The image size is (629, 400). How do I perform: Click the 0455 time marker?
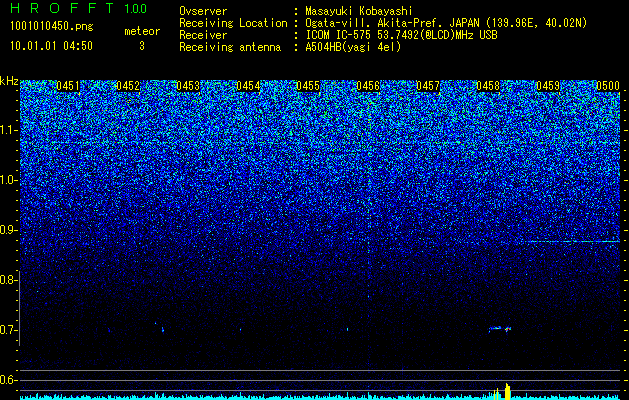[308, 86]
